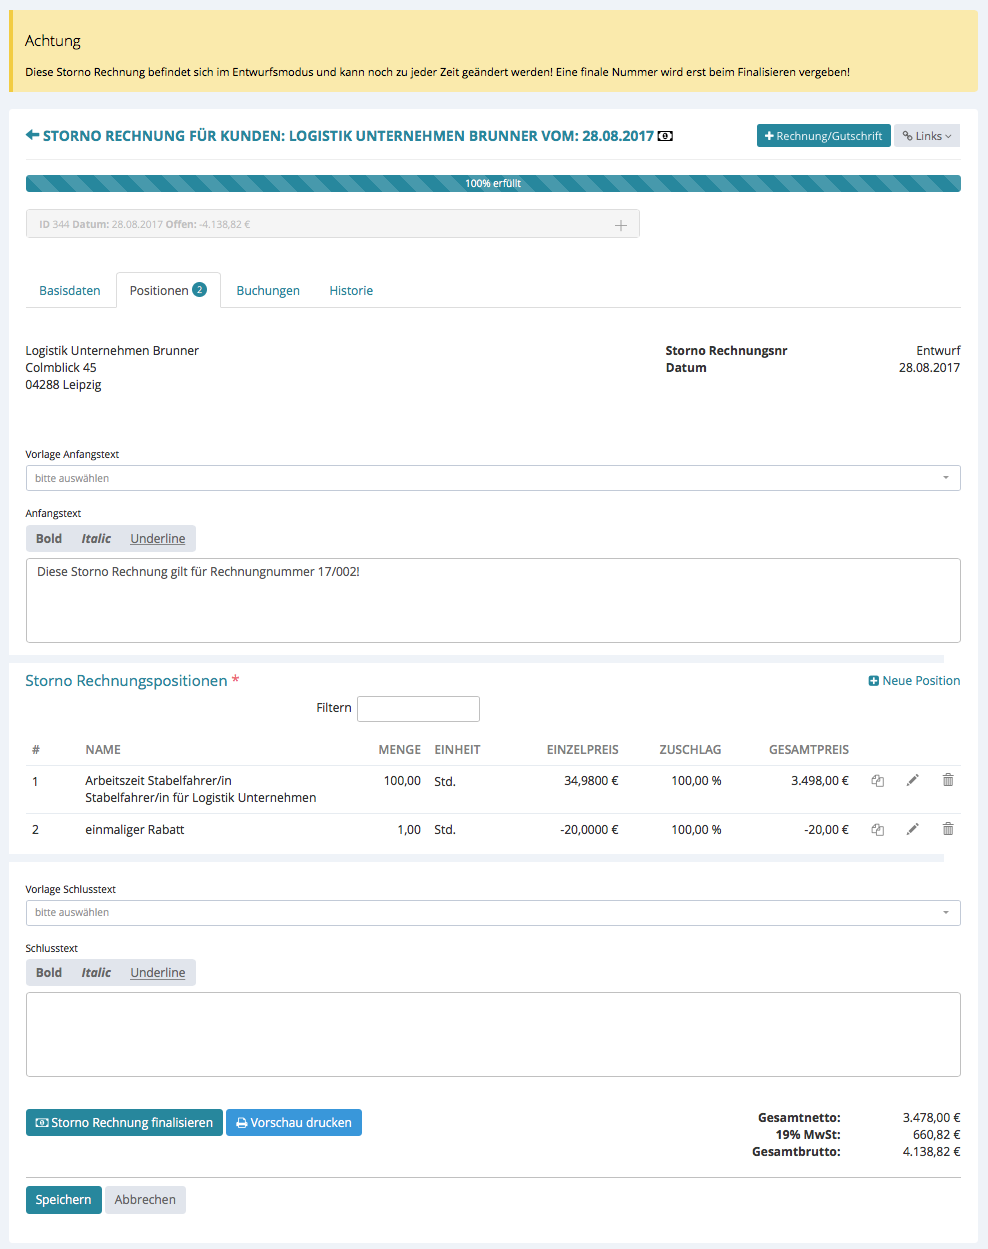Click the money icon after the title date

point(665,136)
